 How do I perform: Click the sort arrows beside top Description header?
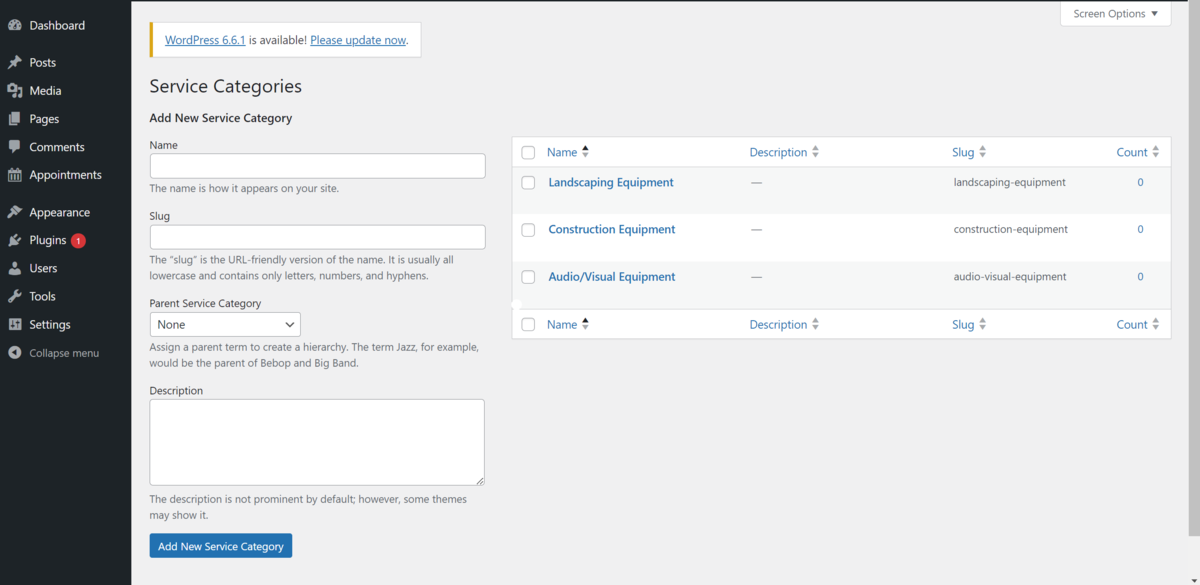(815, 152)
